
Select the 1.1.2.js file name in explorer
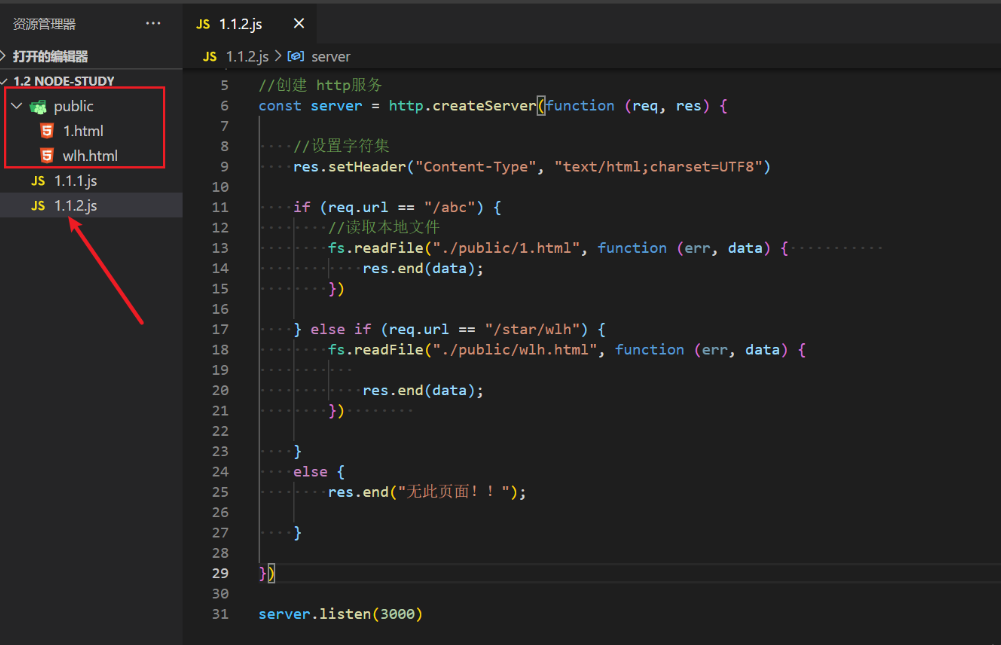pyautogui.click(x=75, y=206)
